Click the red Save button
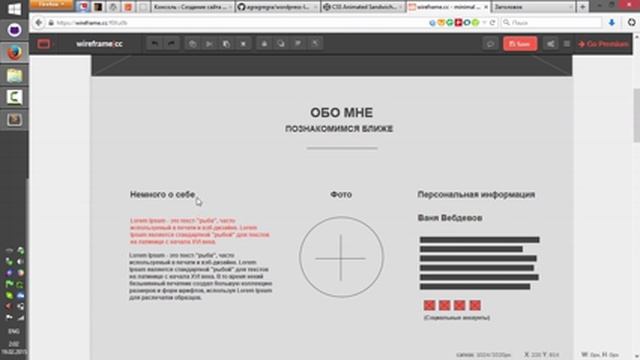The height and width of the screenshot is (360, 640). coord(520,44)
